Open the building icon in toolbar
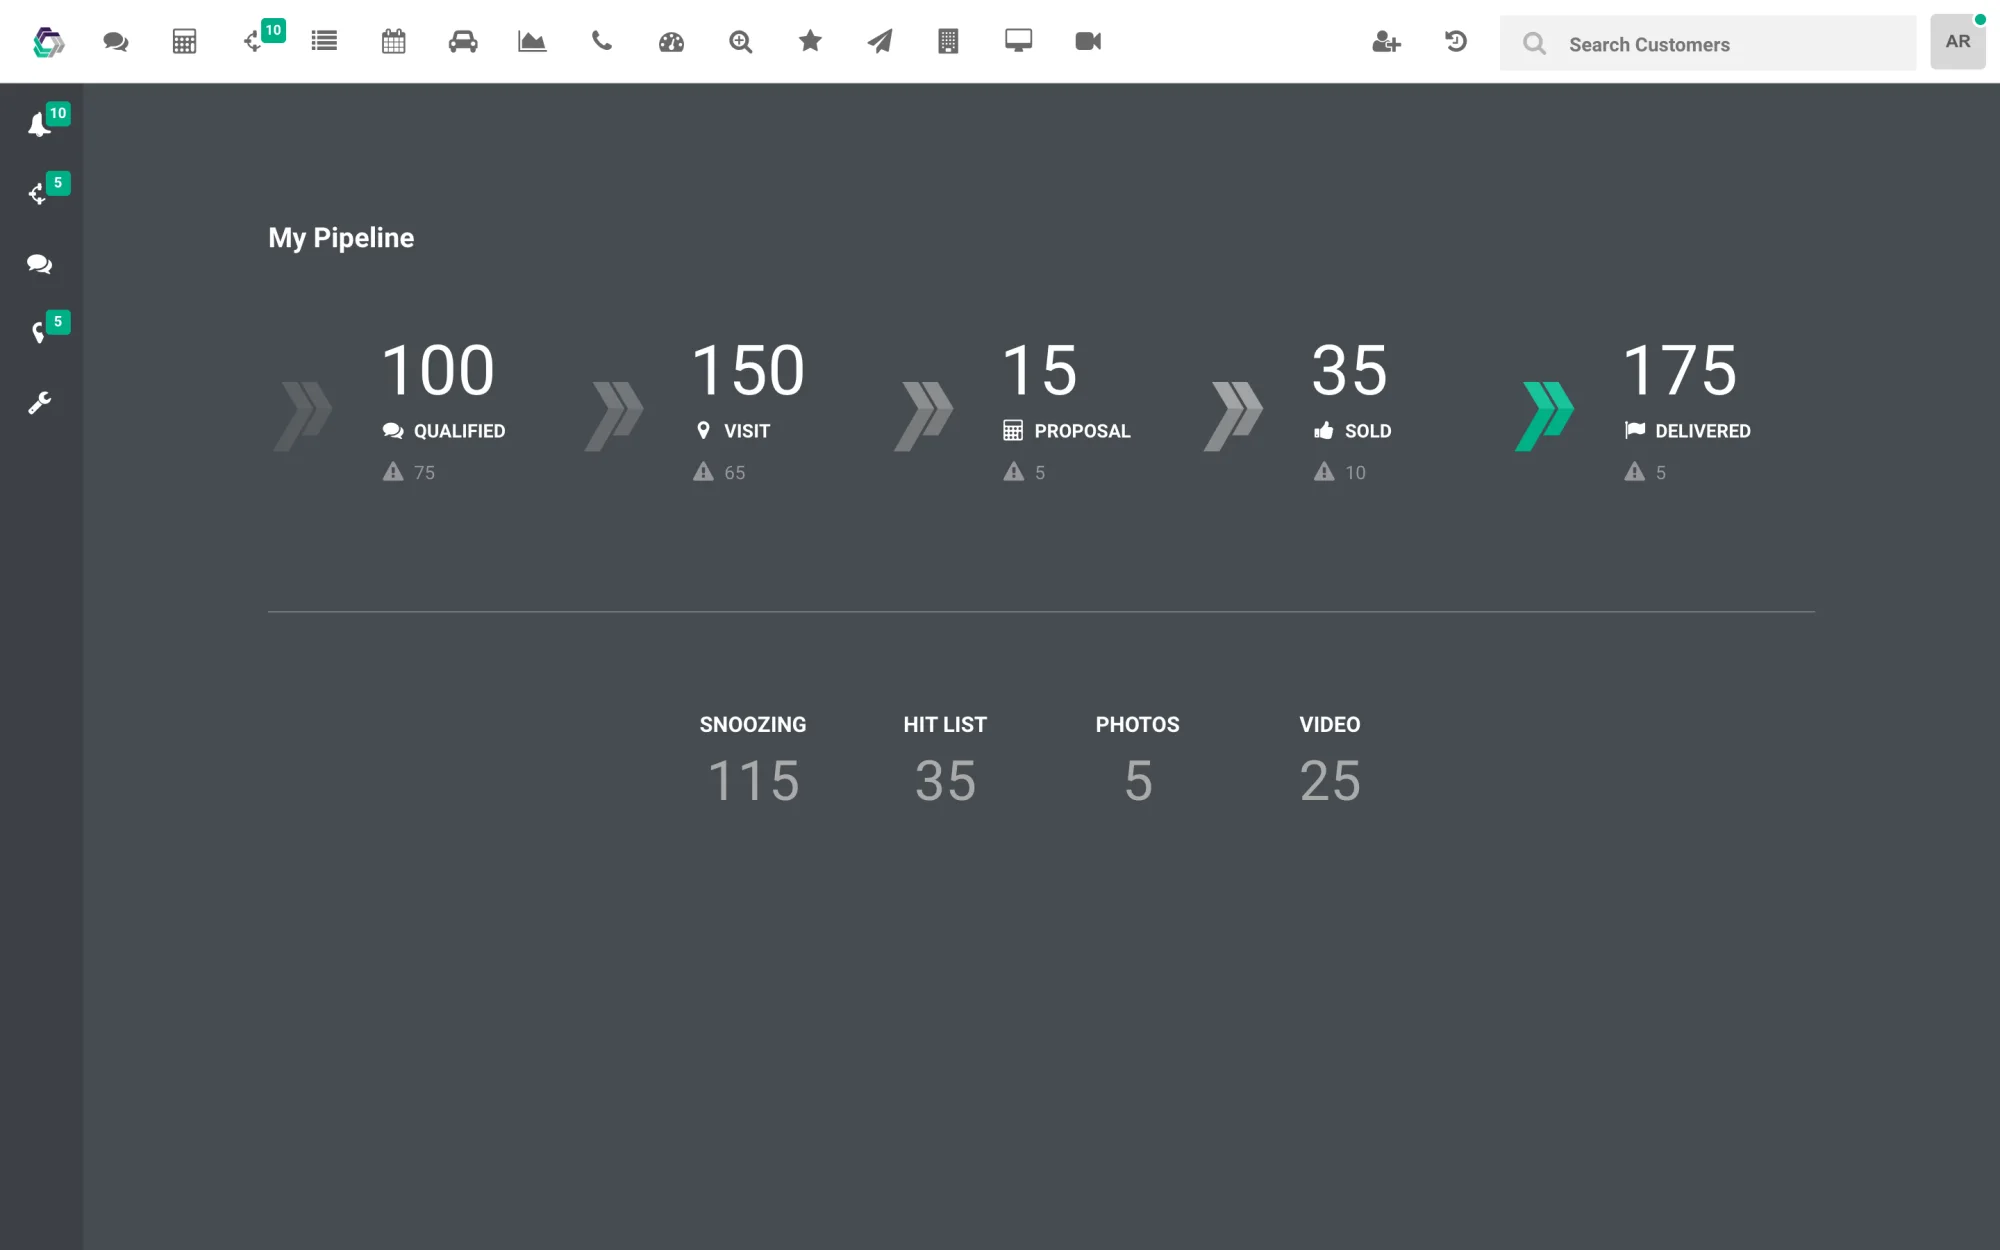Image resolution: width=2000 pixels, height=1250 pixels. [x=948, y=41]
